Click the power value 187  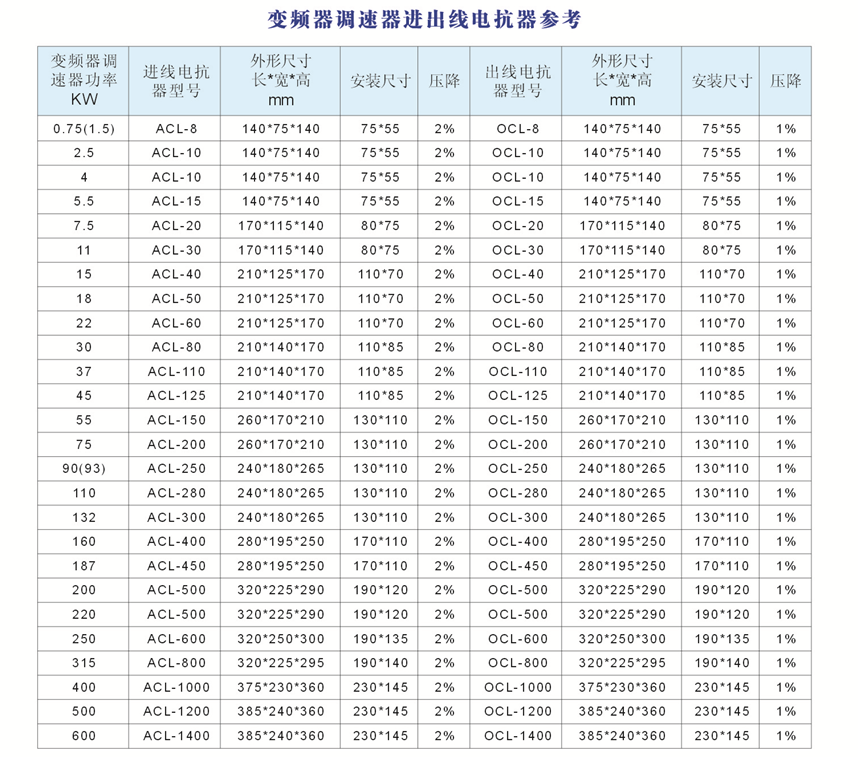84,566
